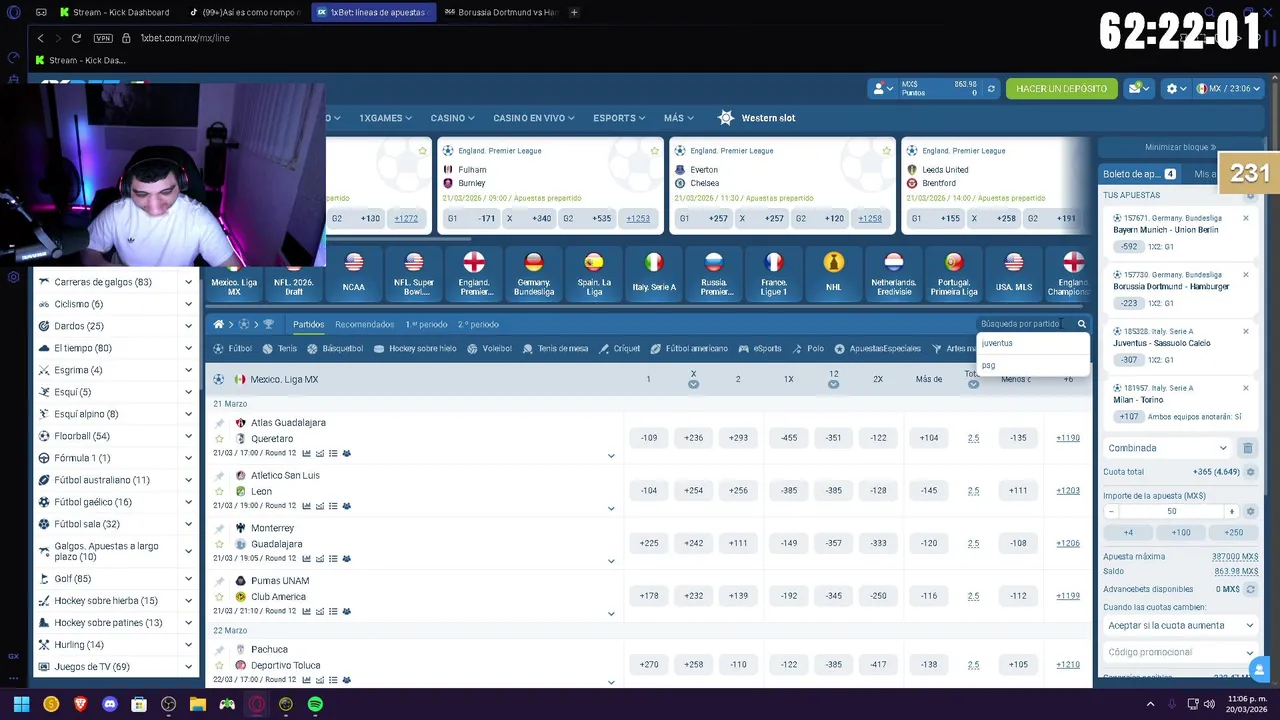Viewport: 1280px width, 720px height.
Task: Expand Carreras de galgos sport list
Action: 188,282
